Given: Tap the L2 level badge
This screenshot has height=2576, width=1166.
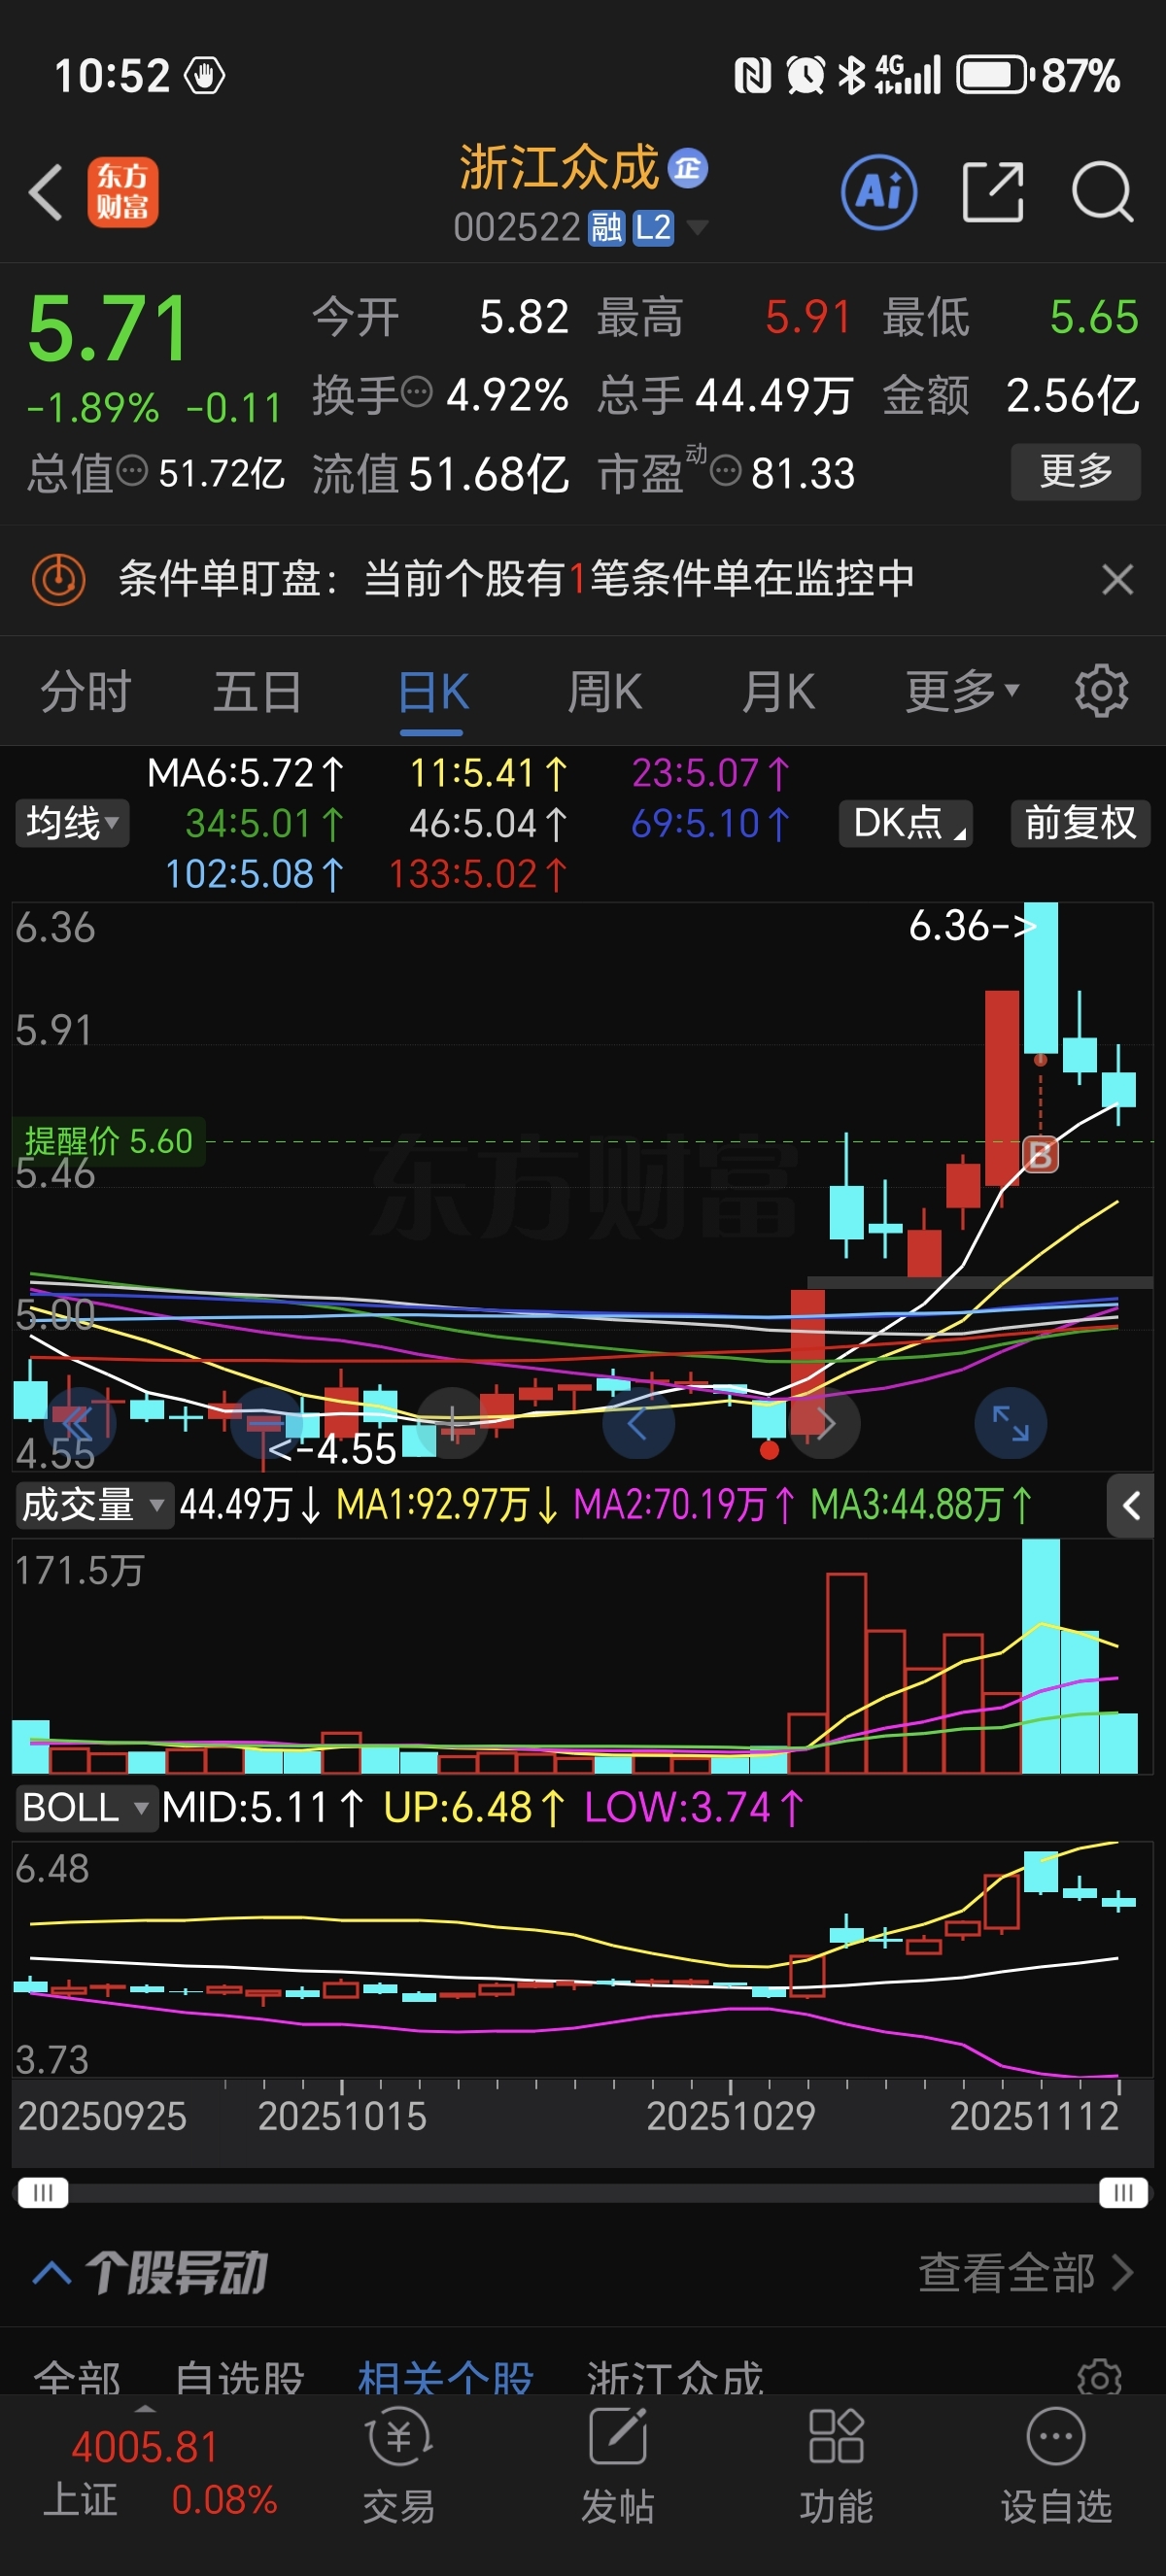Looking at the screenshot, I should click(x=653, y=228).
